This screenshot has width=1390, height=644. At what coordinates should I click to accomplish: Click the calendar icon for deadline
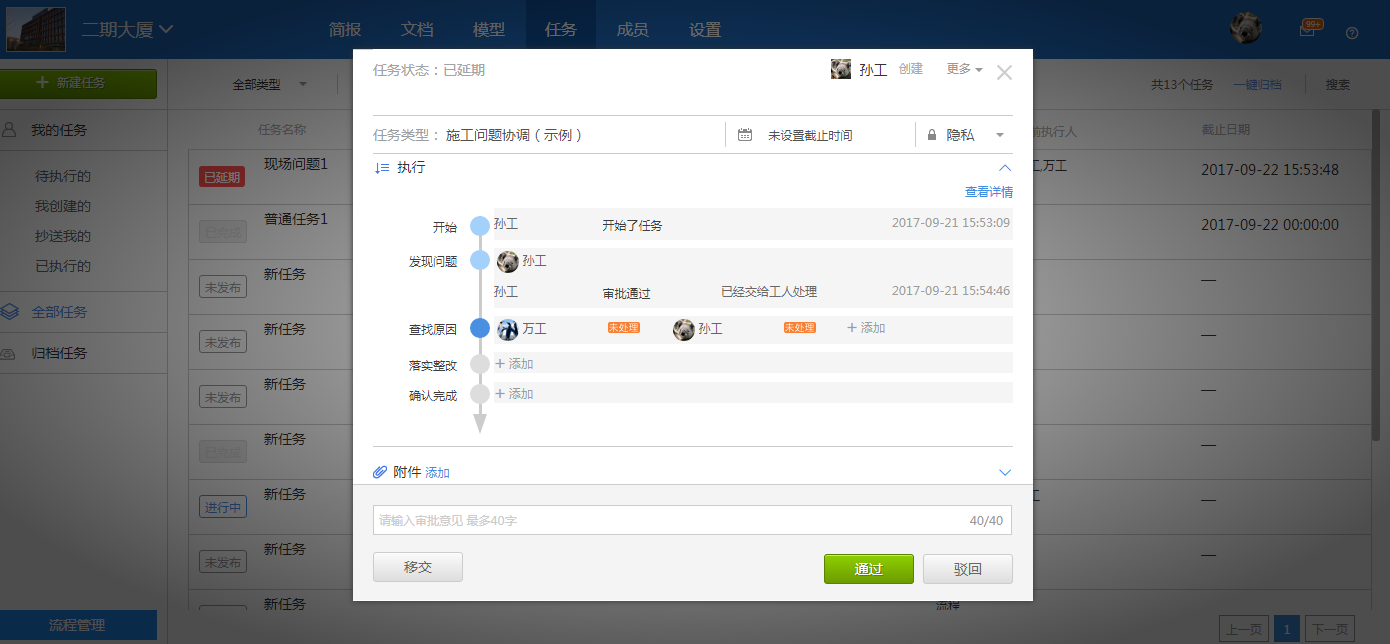745,135
